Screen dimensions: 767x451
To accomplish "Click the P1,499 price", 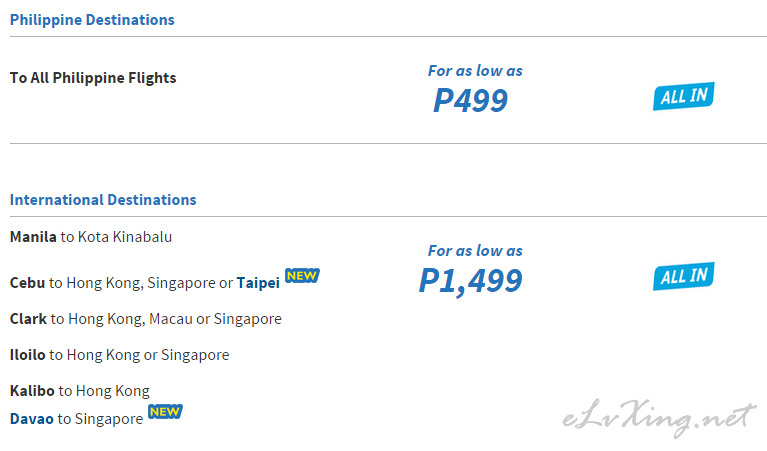I will (x=471, y=281).
